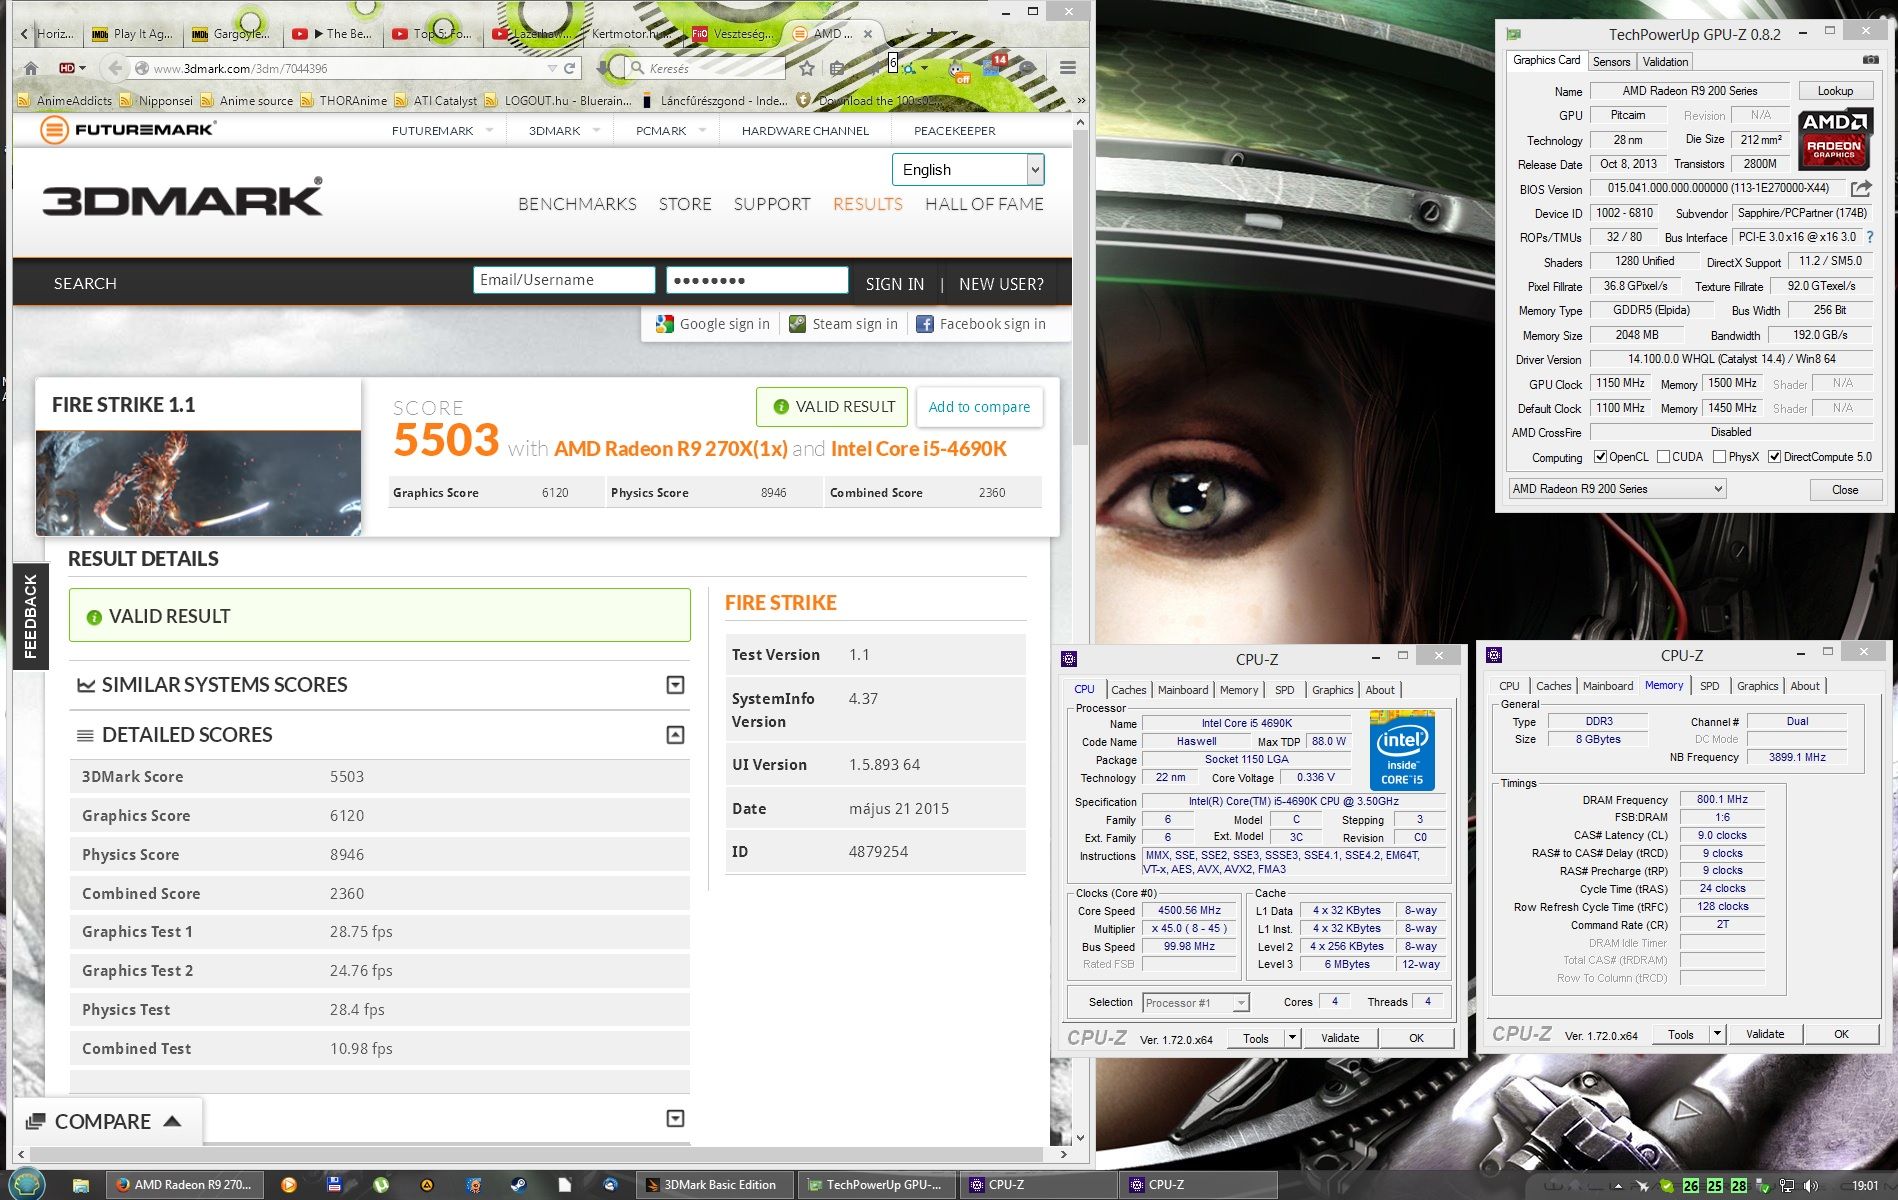
Task: Open the Firefox downloads arrow
Action: pos(603,68)
